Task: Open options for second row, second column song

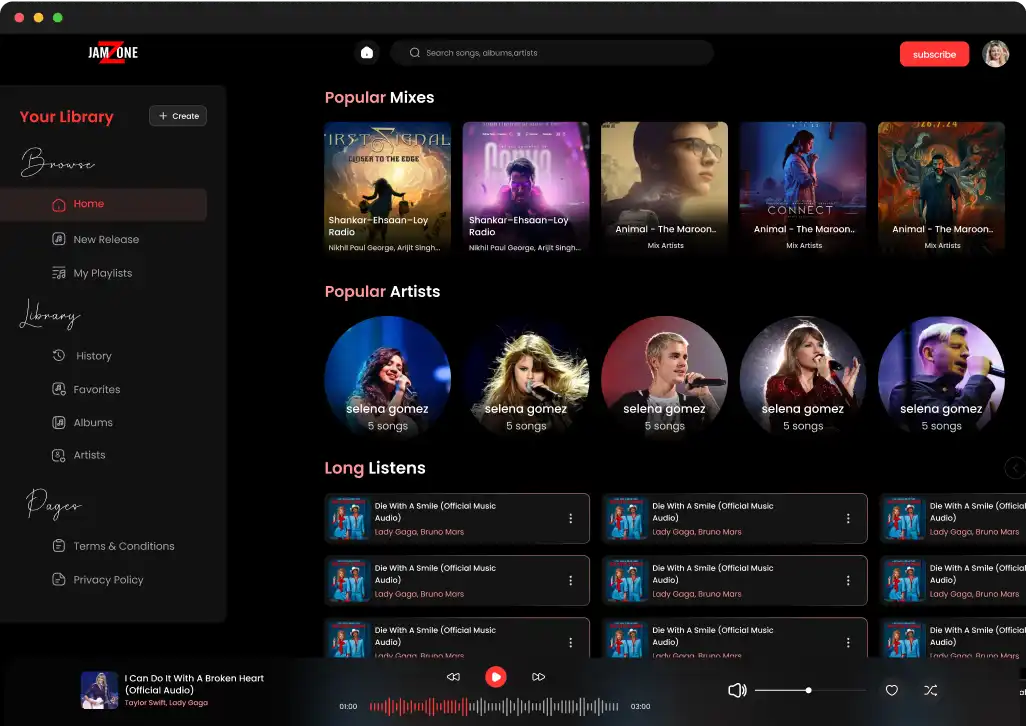Action: 848,580
